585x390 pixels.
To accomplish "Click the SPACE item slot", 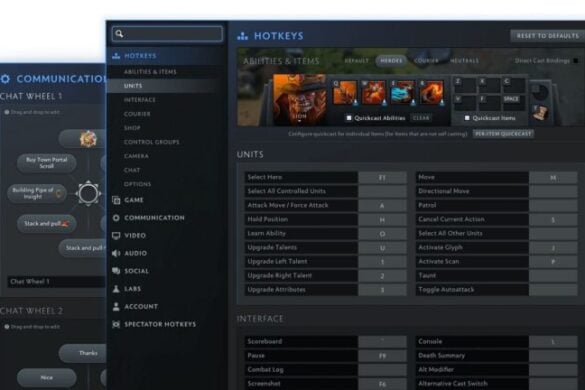I will coord(514,102).
